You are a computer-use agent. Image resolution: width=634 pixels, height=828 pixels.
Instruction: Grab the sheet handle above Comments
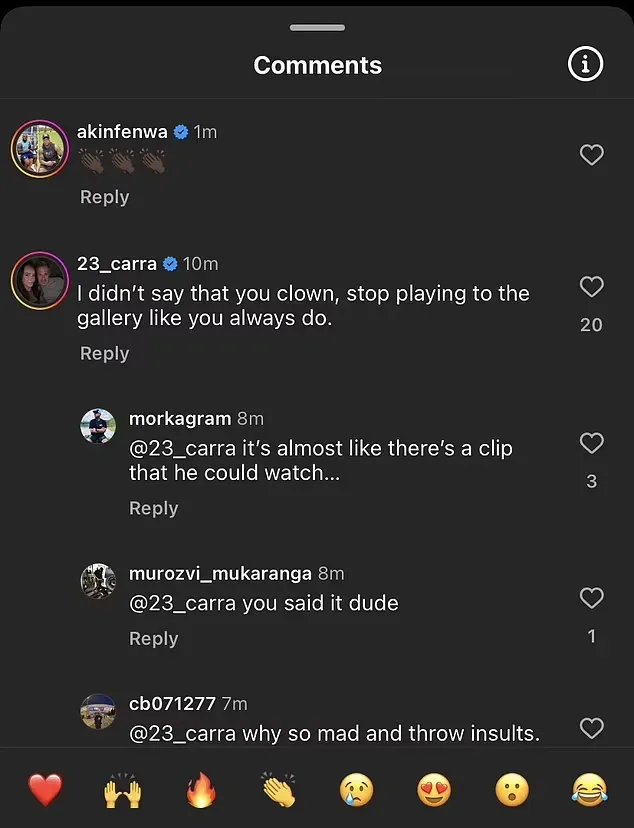[x=317, y=27]
